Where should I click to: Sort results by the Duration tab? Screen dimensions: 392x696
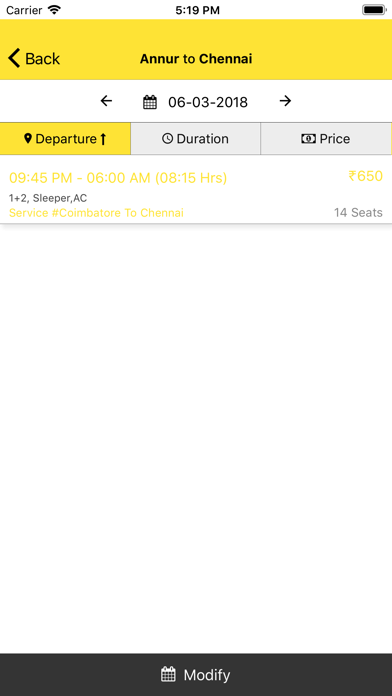coord(195,138)
